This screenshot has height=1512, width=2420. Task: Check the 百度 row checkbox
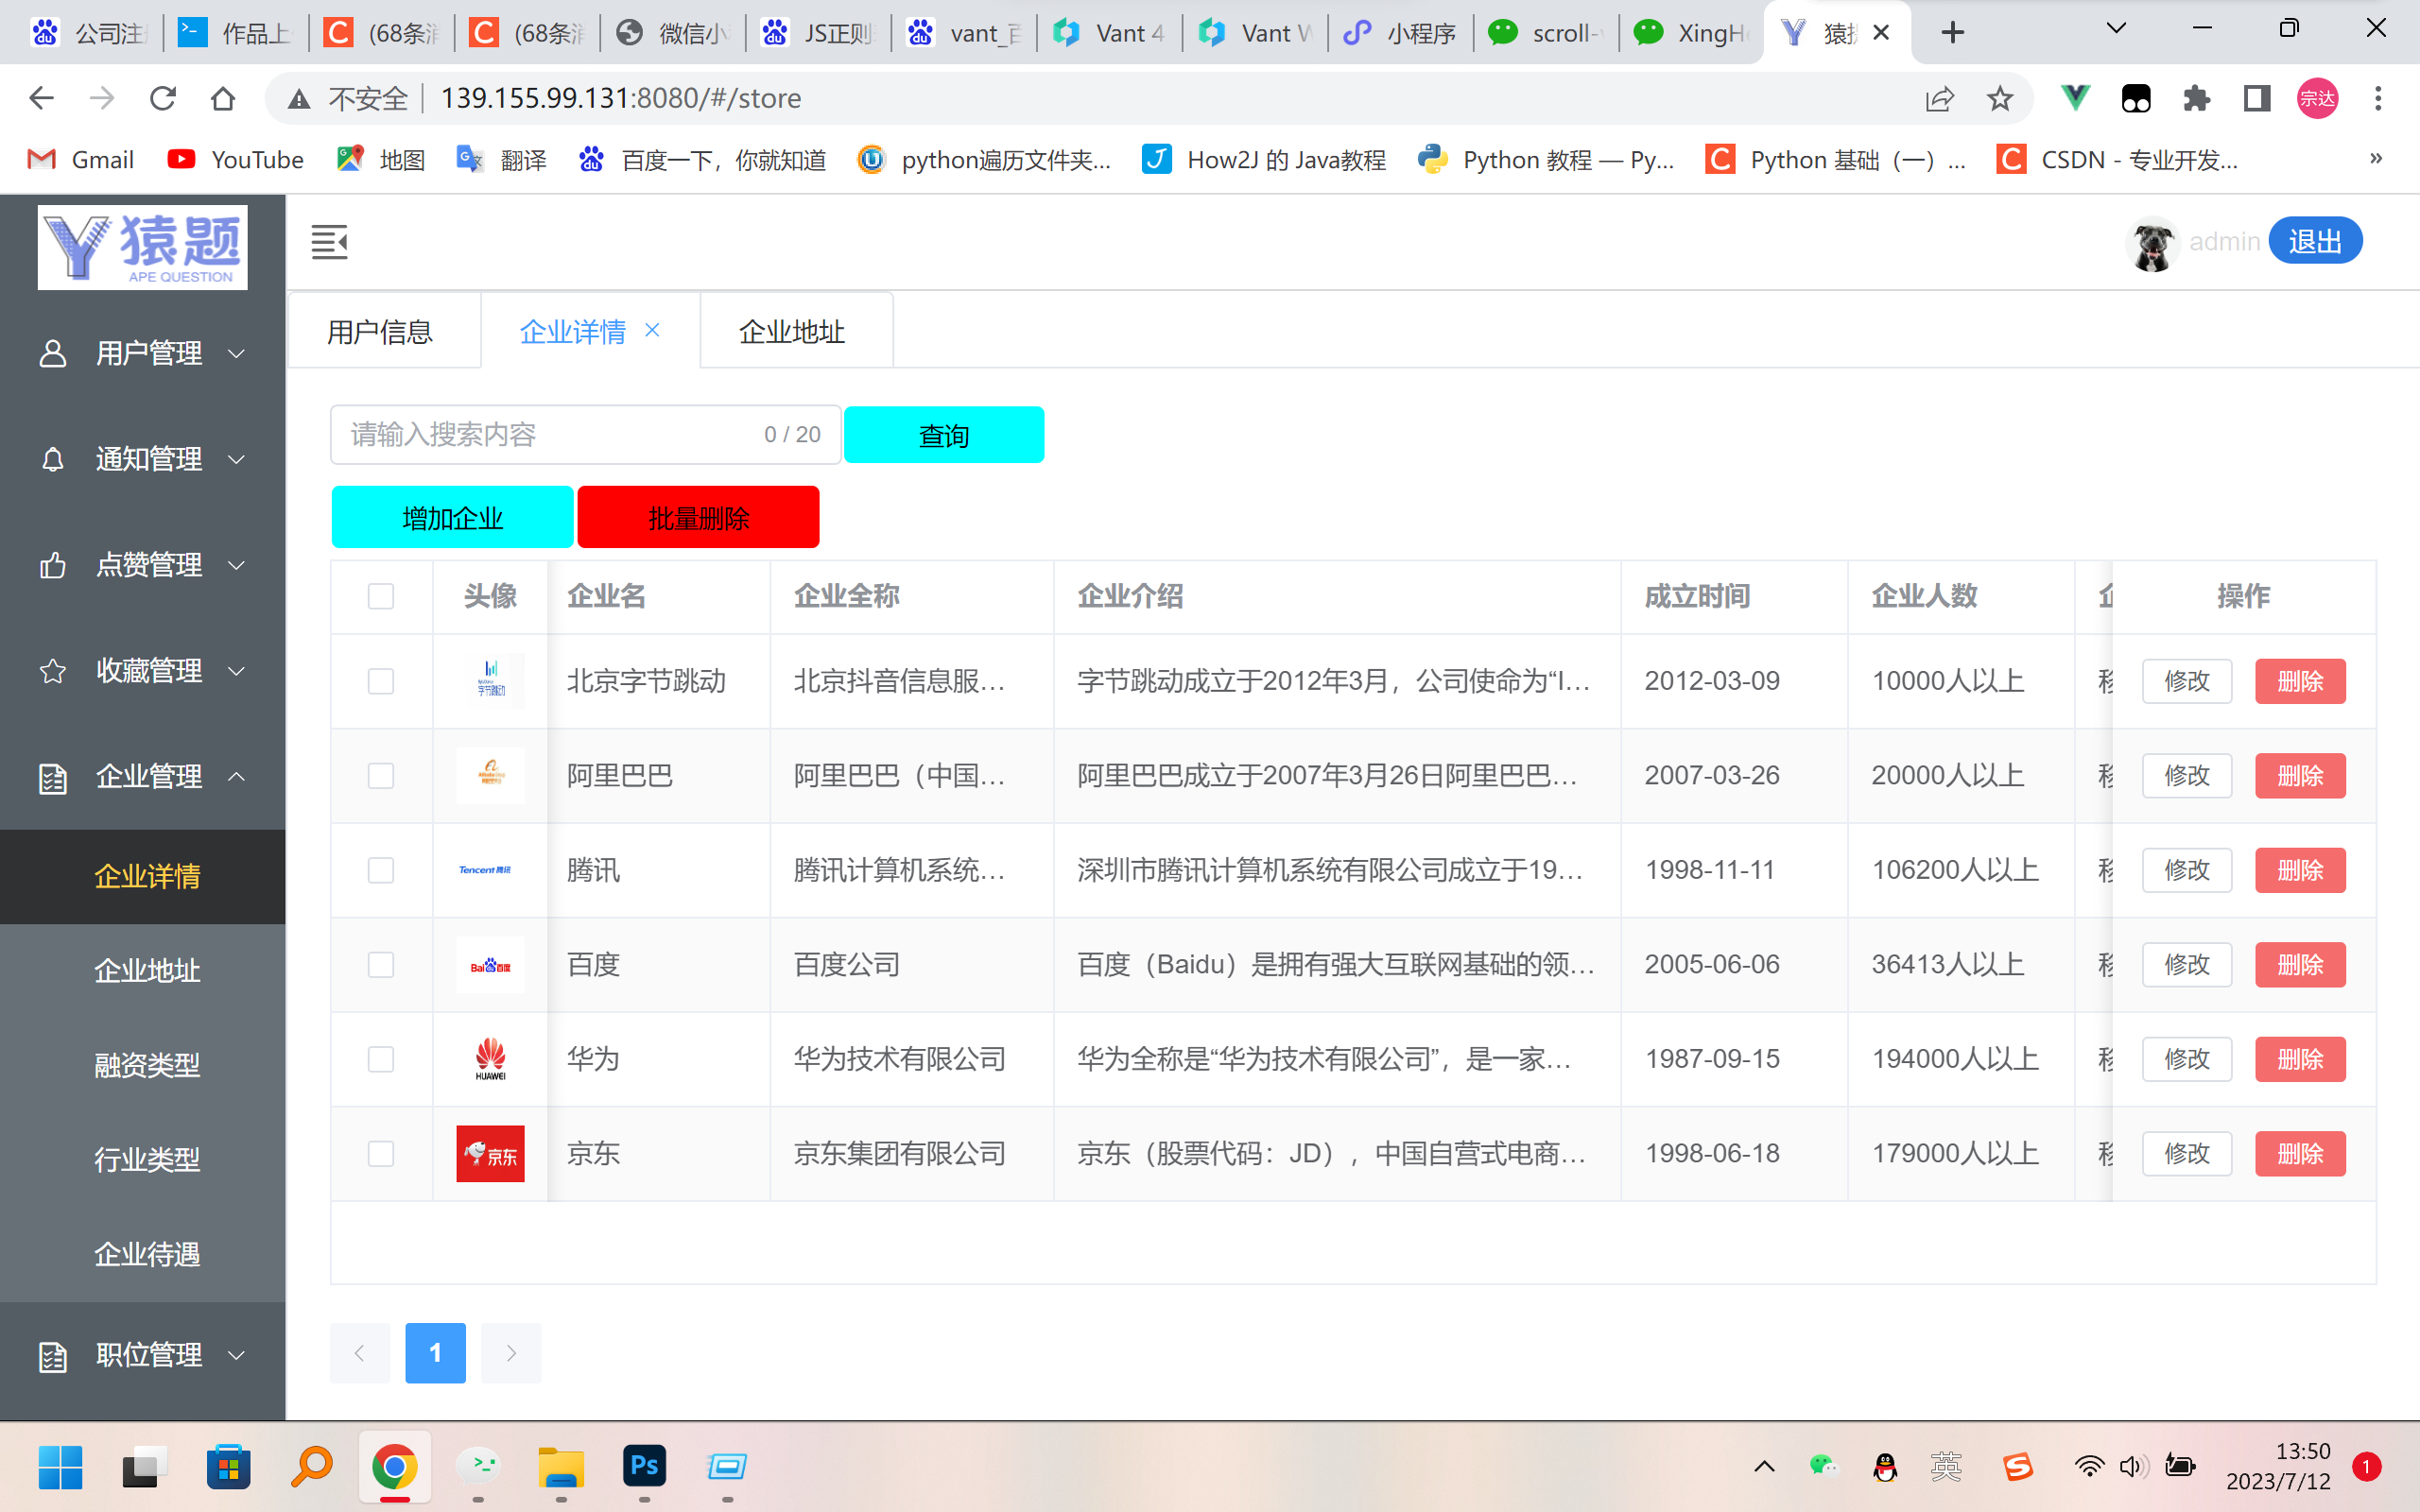click(x=381, y=965)
